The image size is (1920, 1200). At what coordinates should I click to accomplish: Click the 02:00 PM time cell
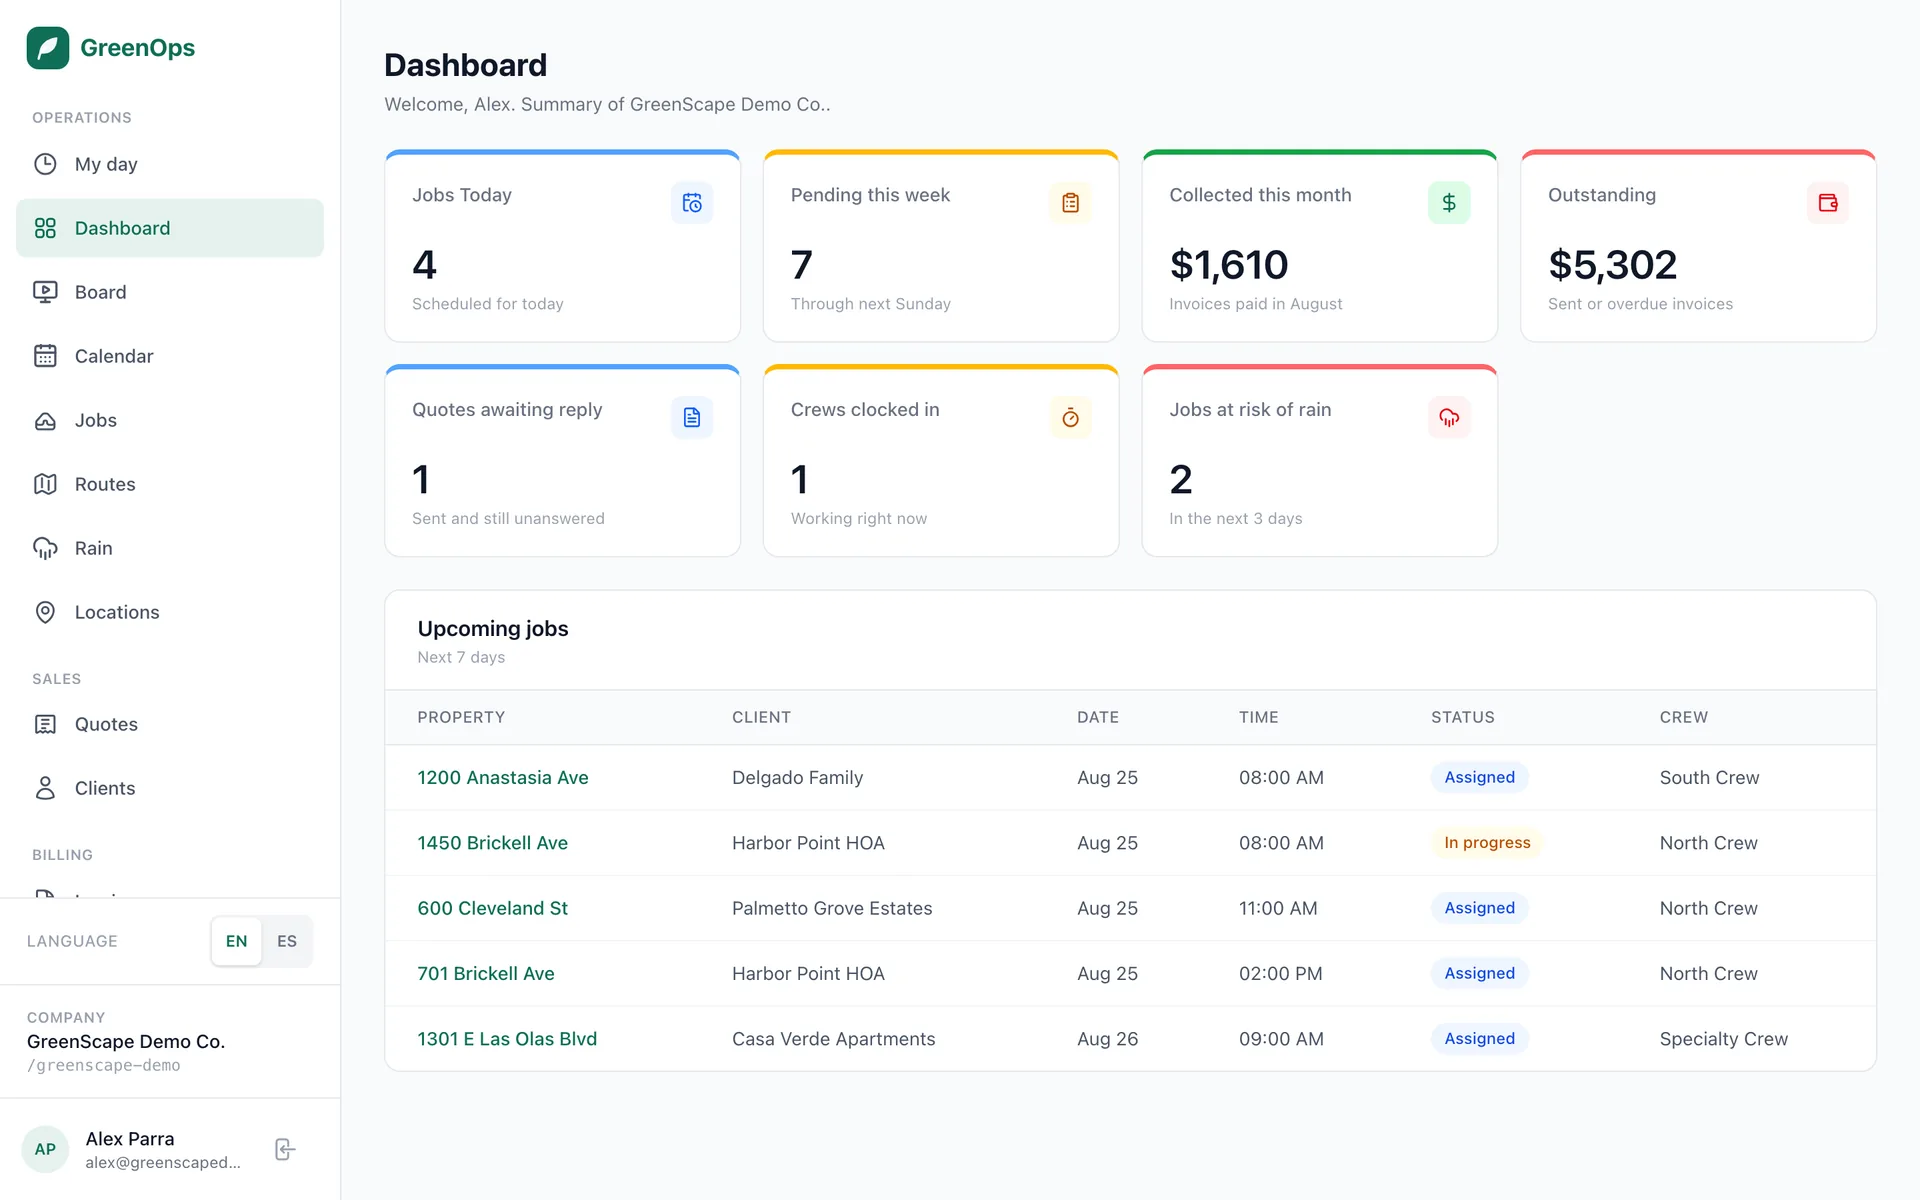coord(1281,973)
